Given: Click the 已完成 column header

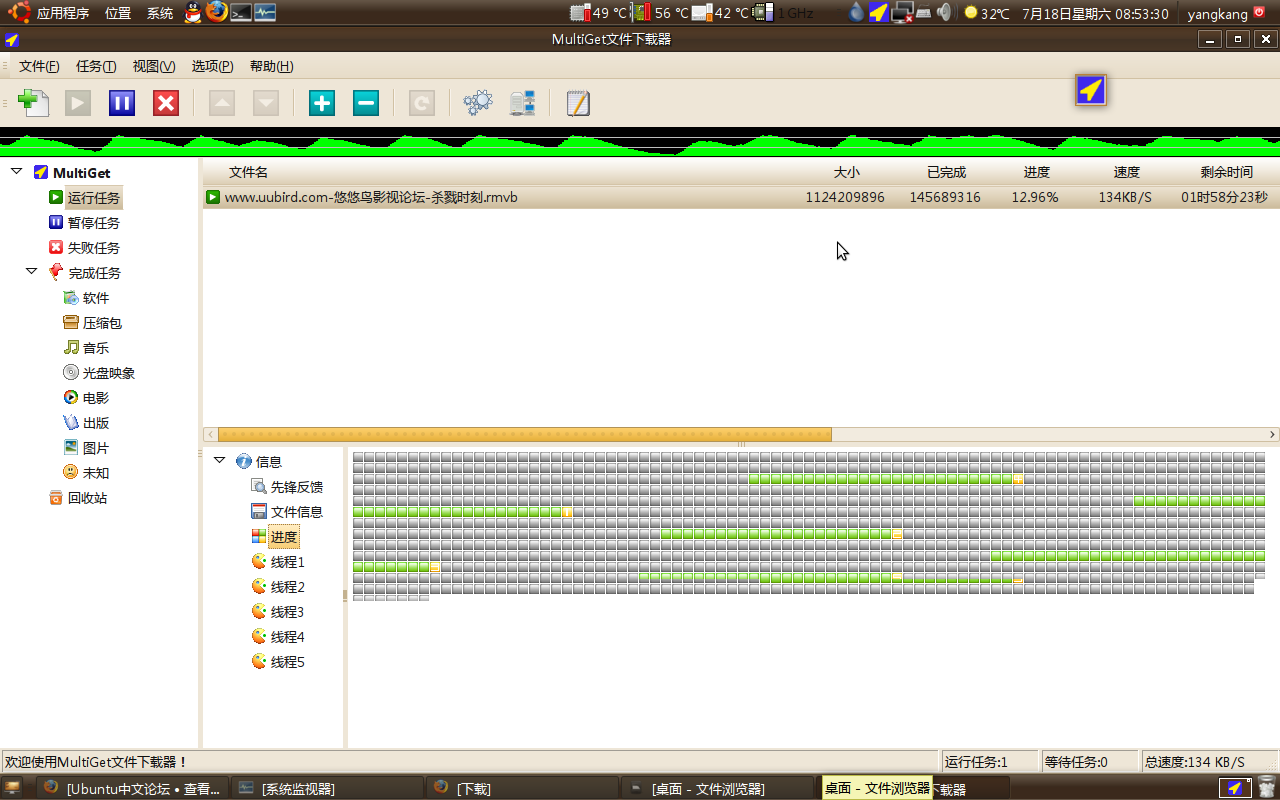Looking at the screenshot, I should 946,172.
